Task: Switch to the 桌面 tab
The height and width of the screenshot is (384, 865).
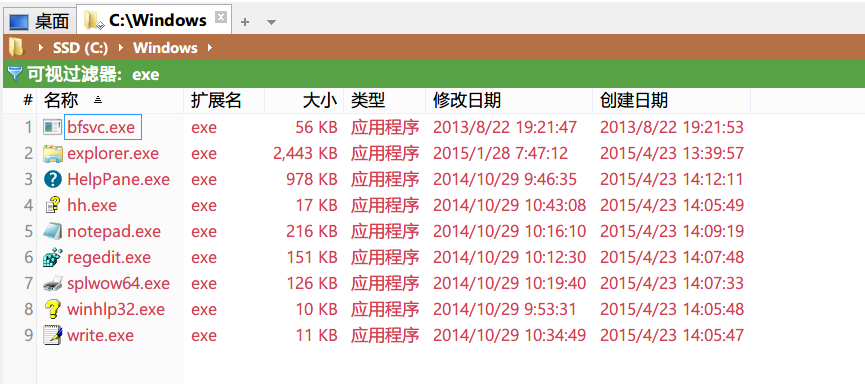Action: pos(39,22)
